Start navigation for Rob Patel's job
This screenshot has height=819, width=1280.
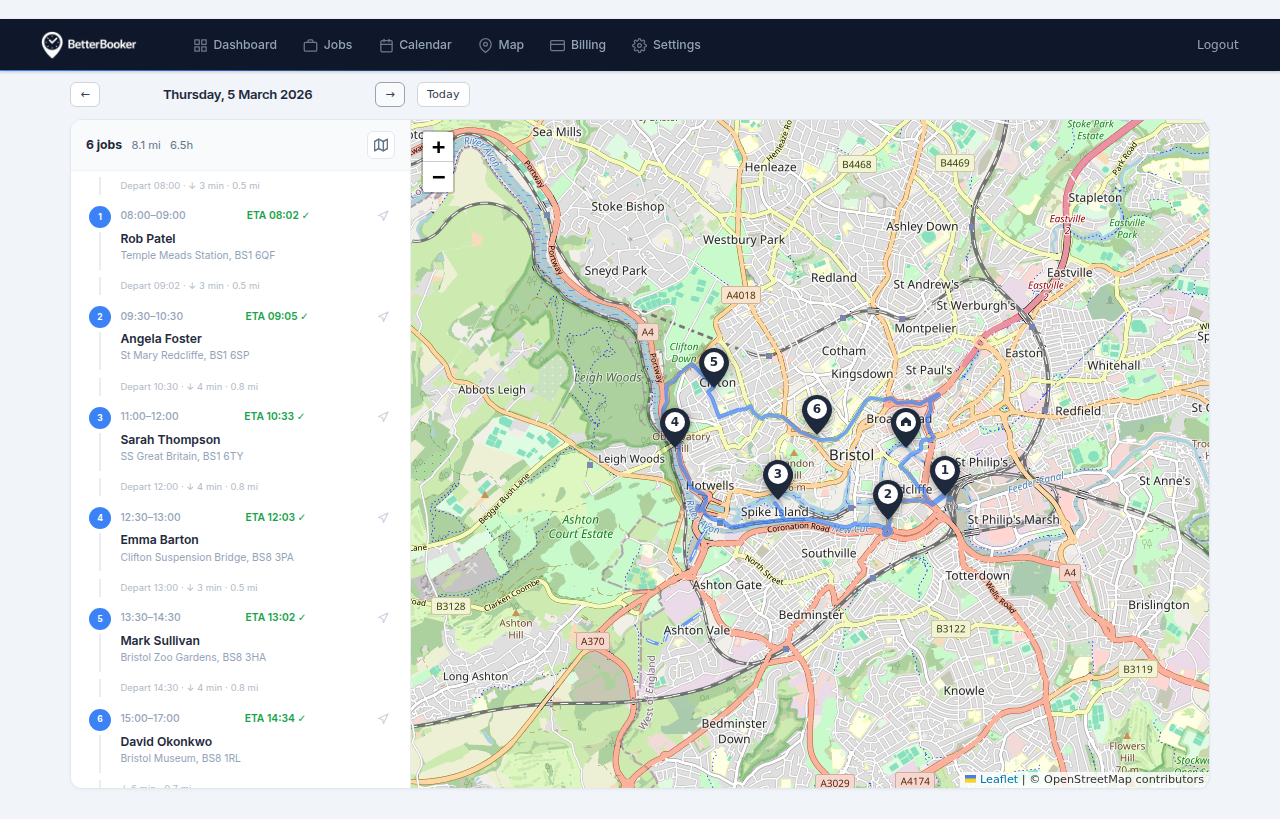click(x=383, y=216)
